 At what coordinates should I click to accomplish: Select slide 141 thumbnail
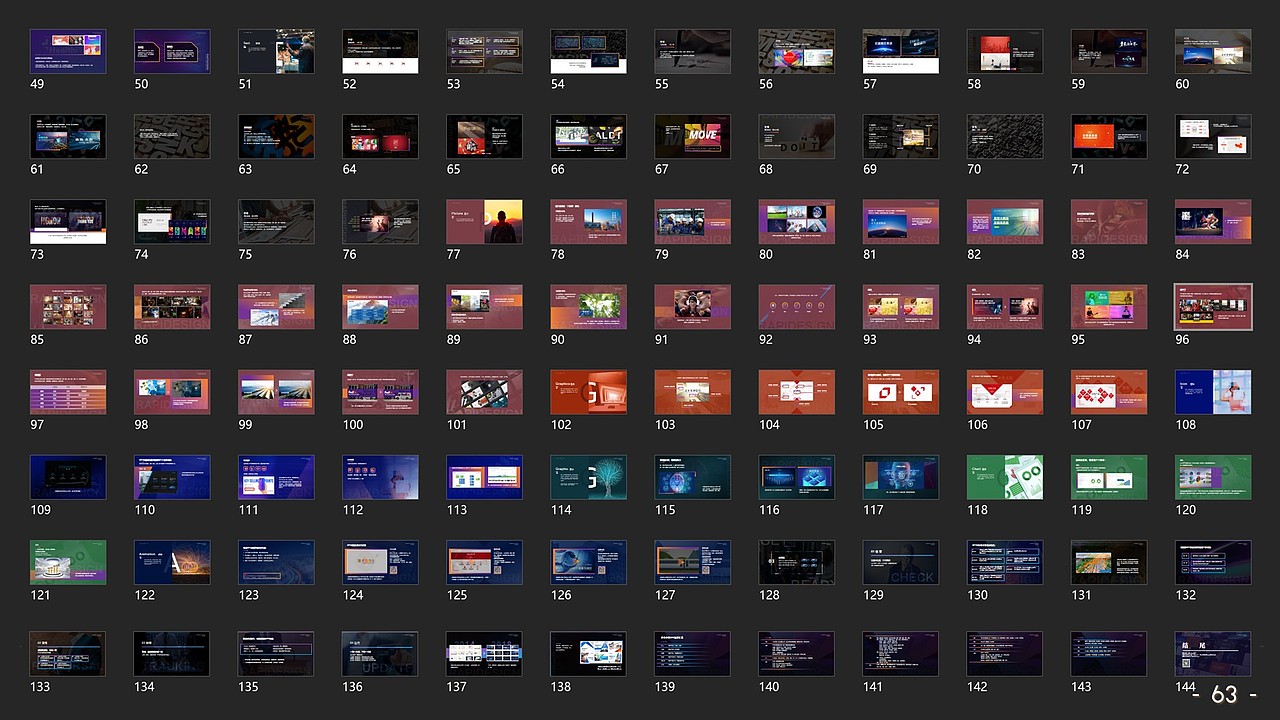point(900,653)
